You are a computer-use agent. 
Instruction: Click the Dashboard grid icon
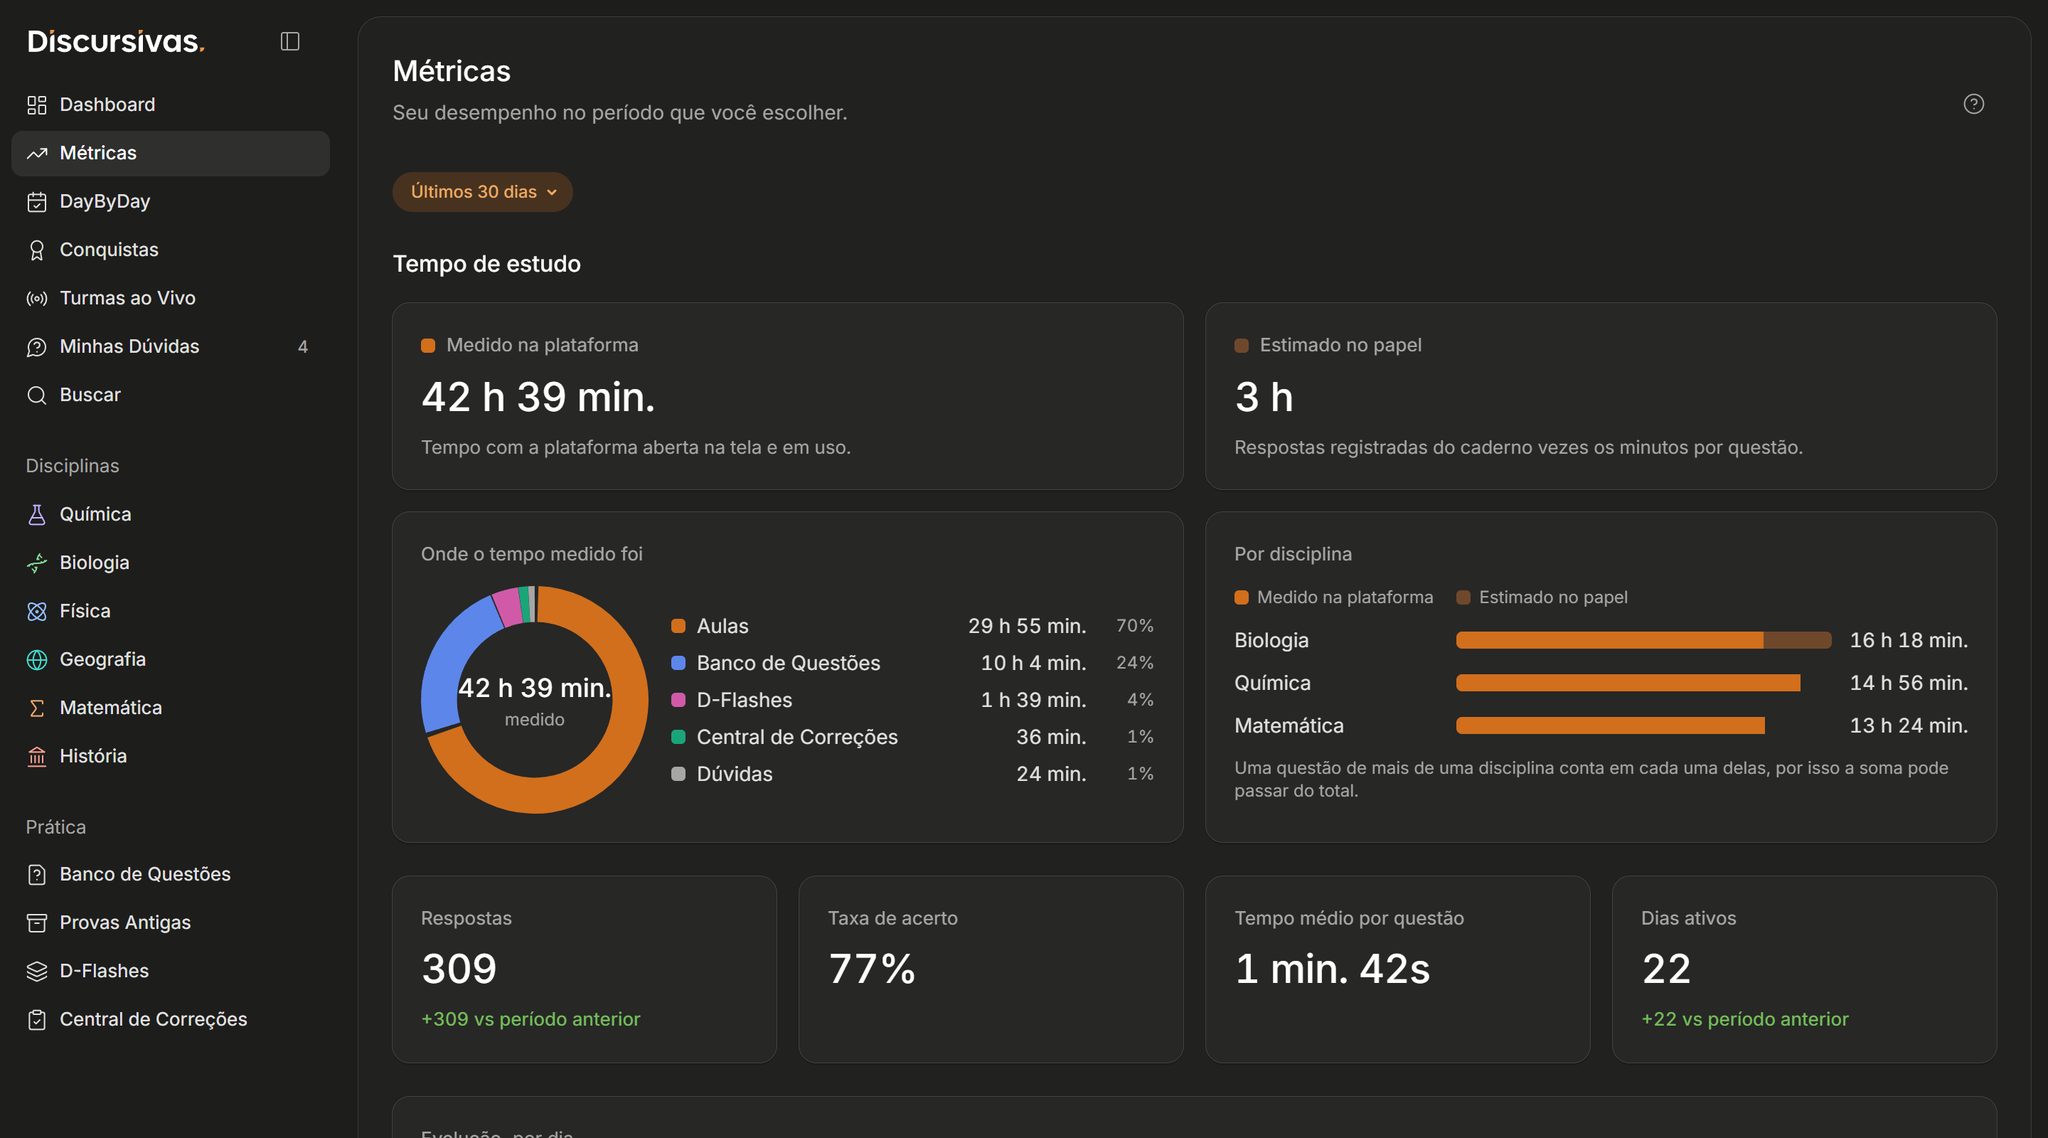click(37, 105)
